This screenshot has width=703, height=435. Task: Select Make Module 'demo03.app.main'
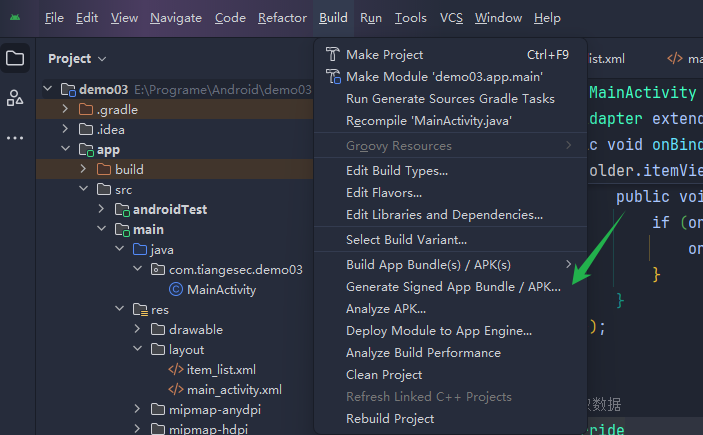point(451,76)
